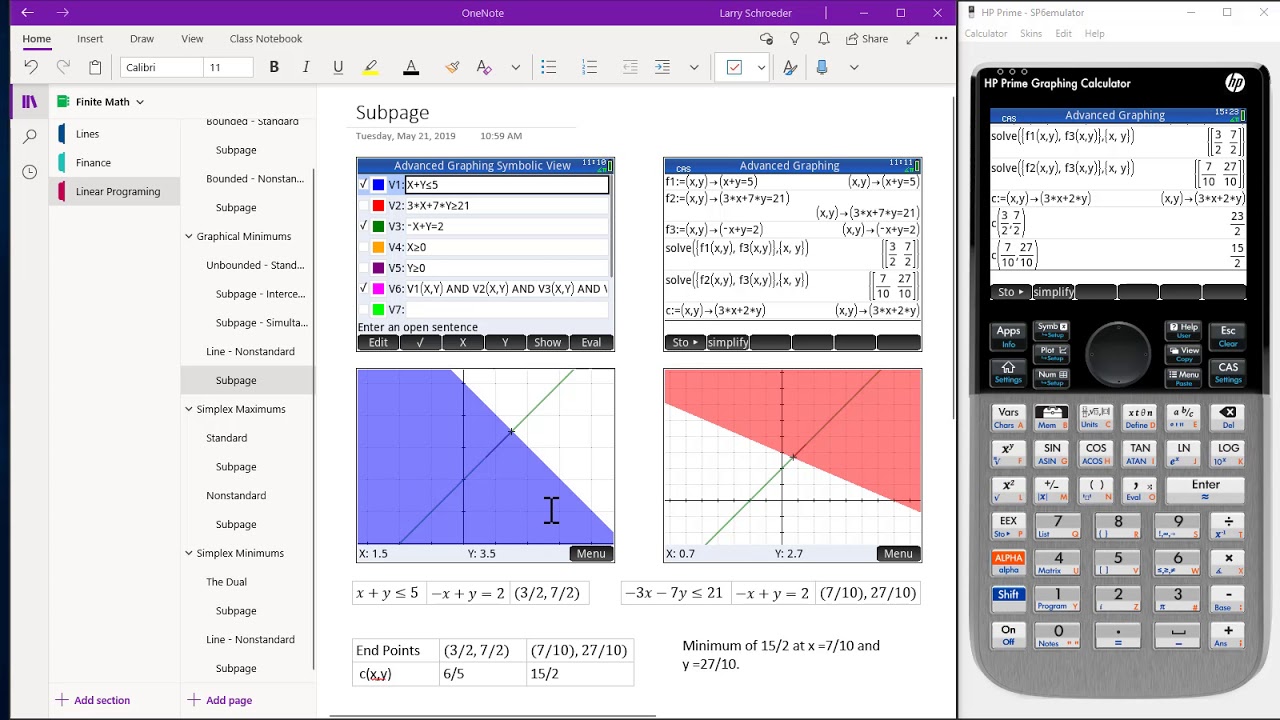Image resolution: width=1280 pixels, height=720 pixels.
Task: Go back using OneNote back arrow
Action: [x=27, y=13]
